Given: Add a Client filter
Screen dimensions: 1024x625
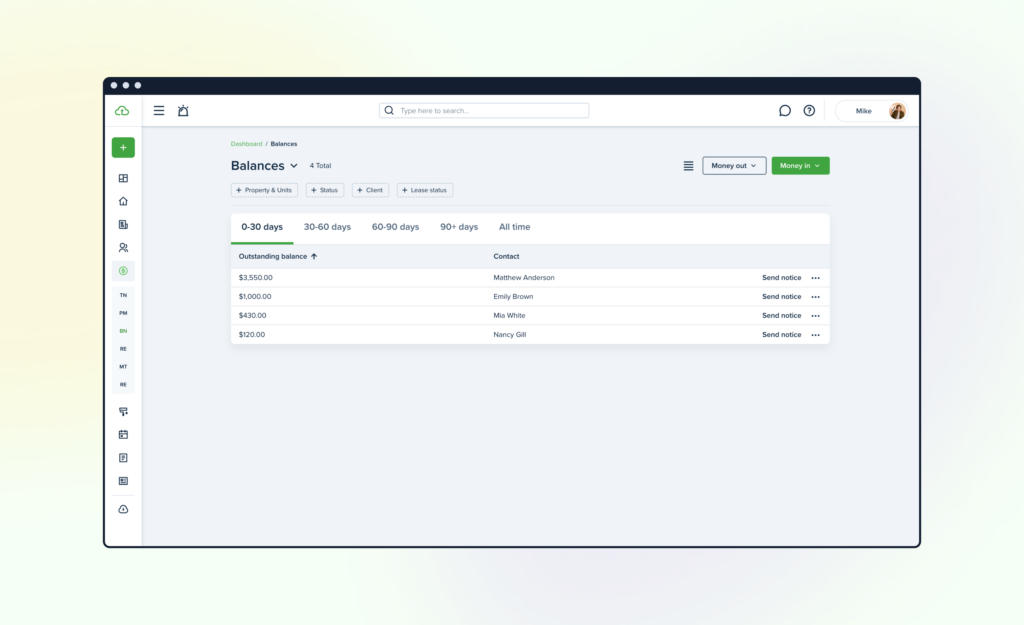Looking at the screenshot, I should (x=370, y=190).
